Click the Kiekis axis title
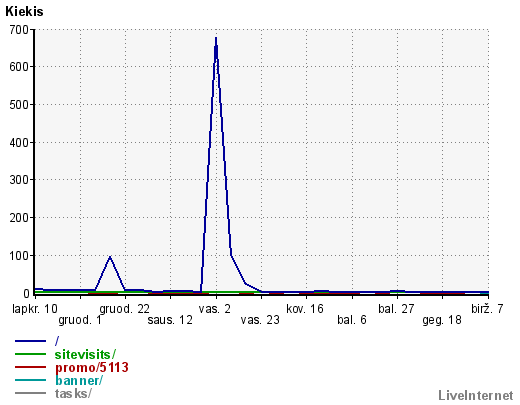The height and width of the screenshot is (405, 520). tap(24, 12)
